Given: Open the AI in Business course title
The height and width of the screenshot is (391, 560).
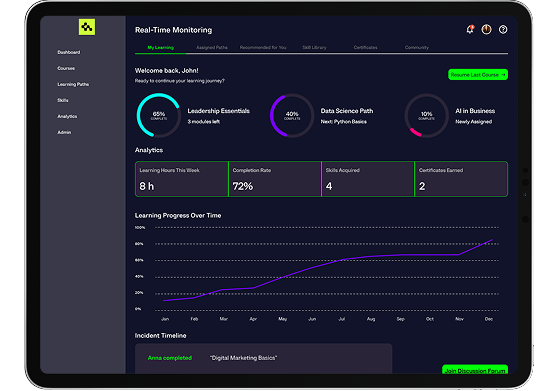Looking at the screenshot, I should coord(475,111).
